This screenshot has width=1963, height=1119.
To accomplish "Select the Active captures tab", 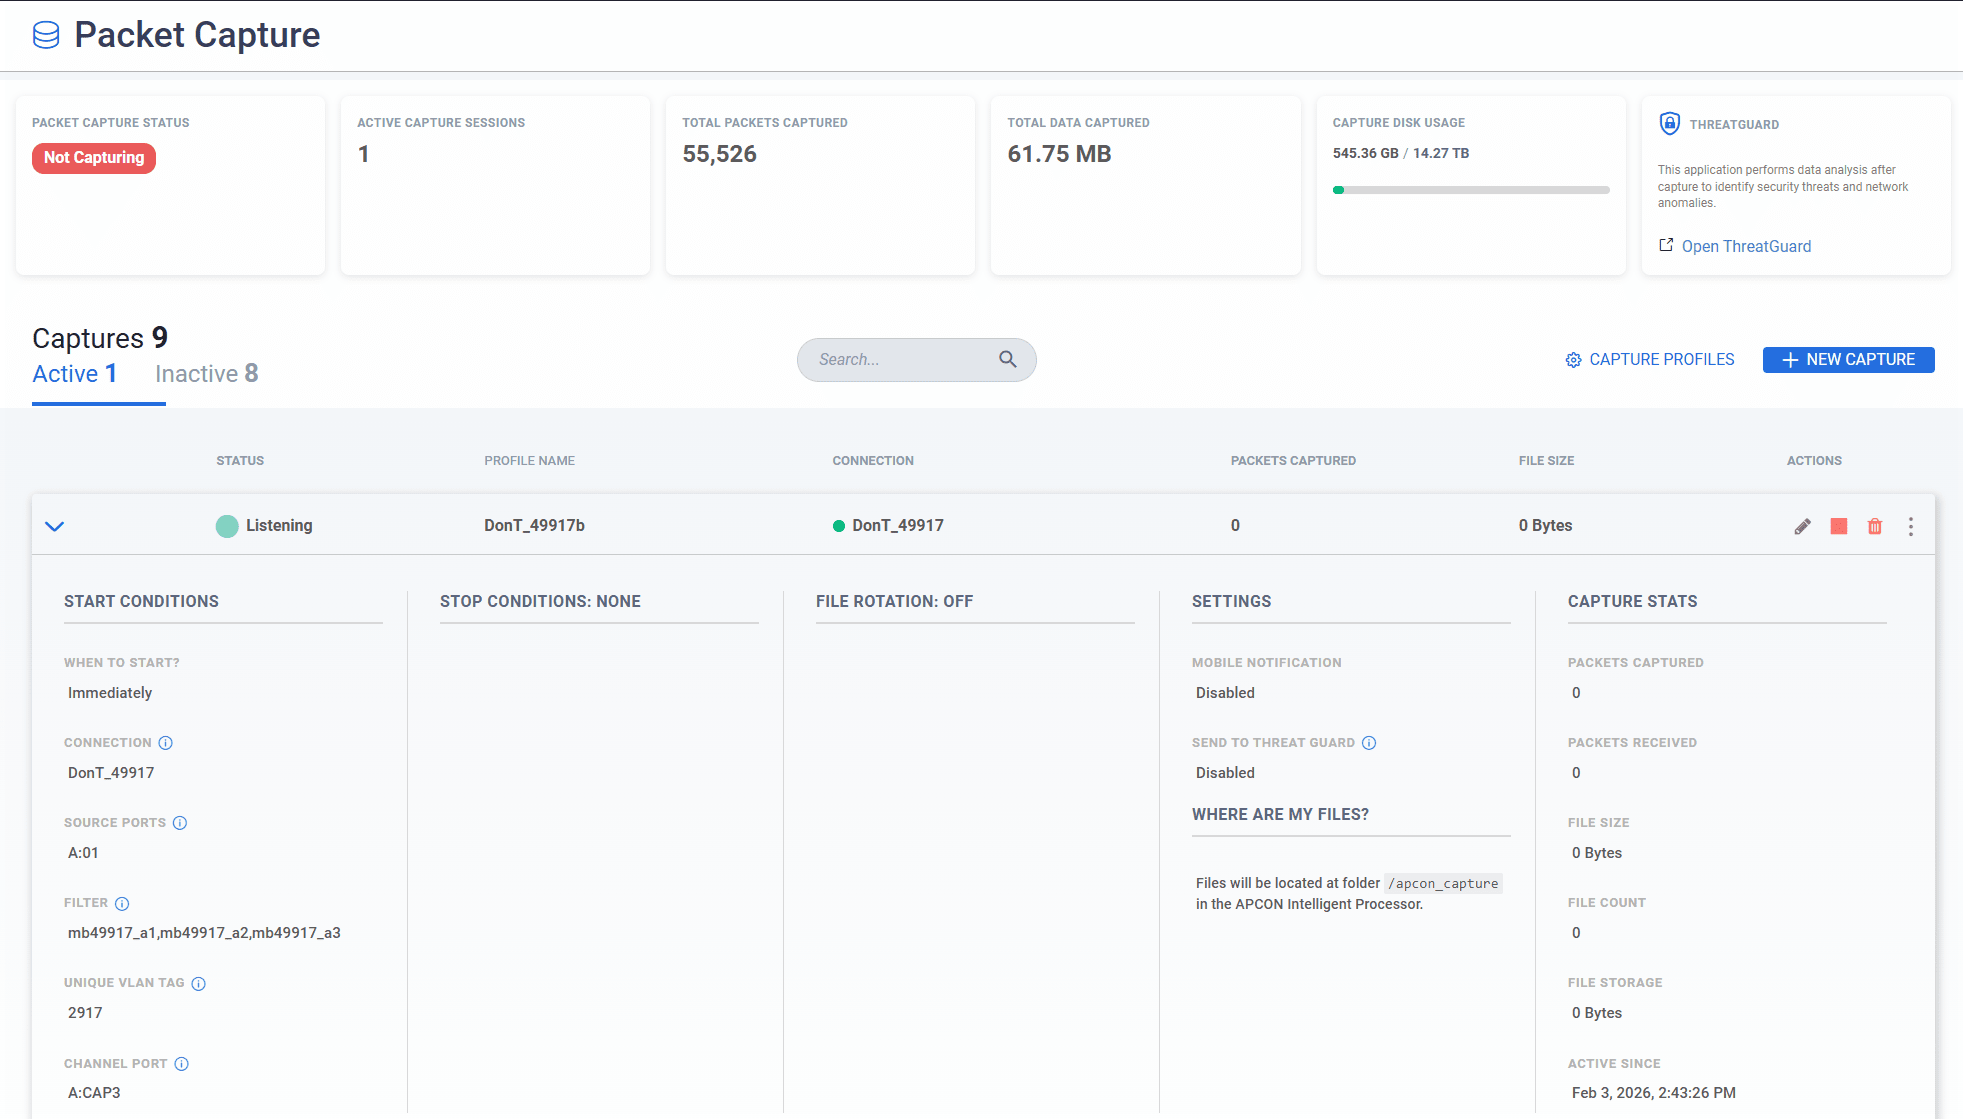I will (x=75, y=373).
